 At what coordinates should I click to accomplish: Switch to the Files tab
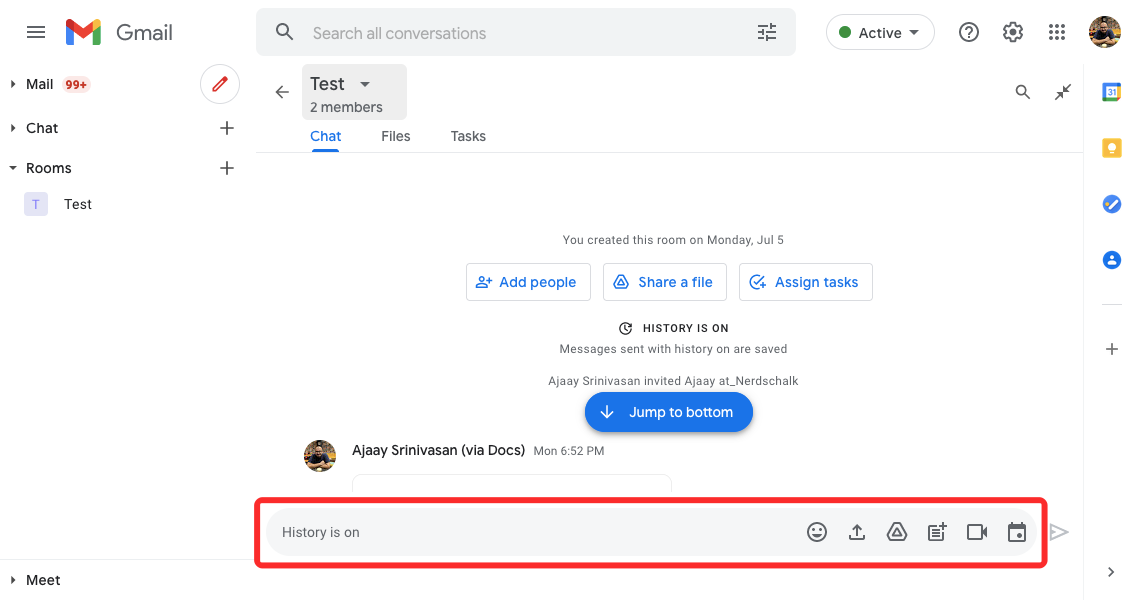(396, 136)
